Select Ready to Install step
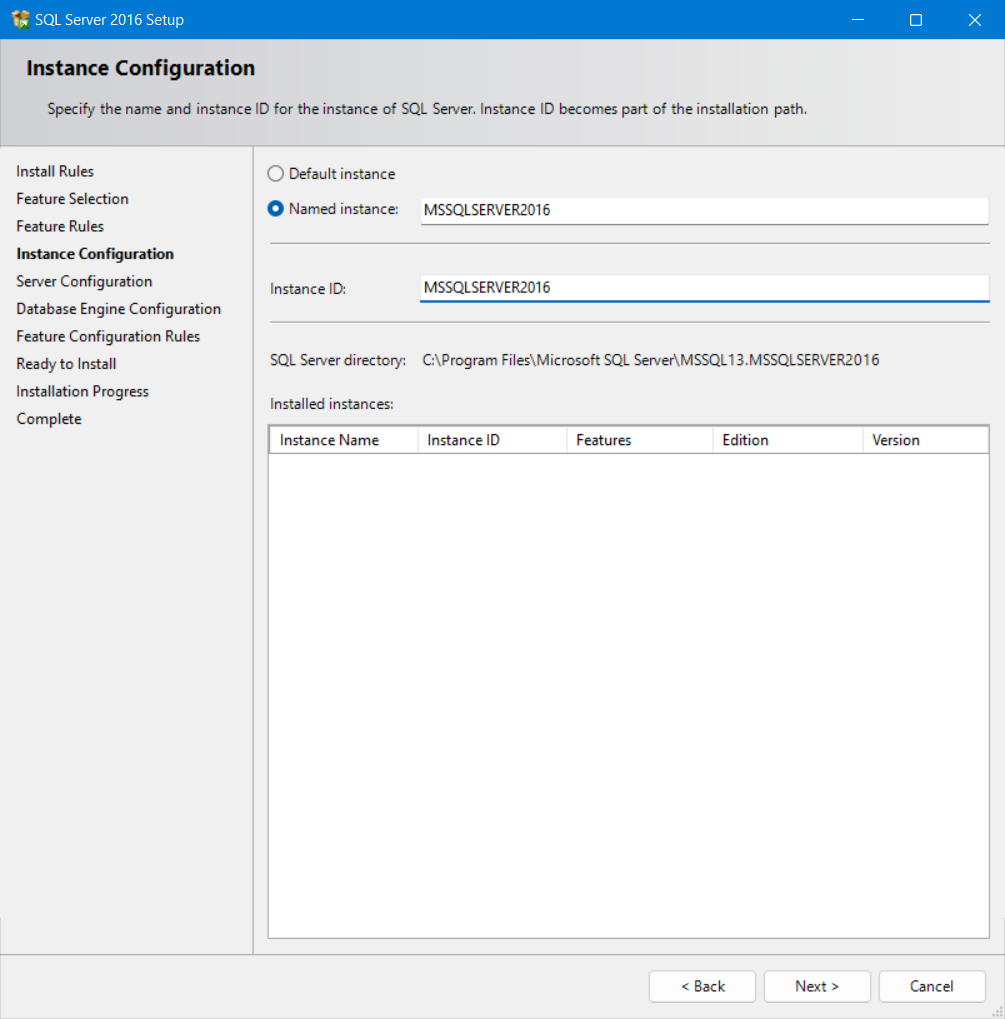Screen dimensions: 1005x1019 66,363
